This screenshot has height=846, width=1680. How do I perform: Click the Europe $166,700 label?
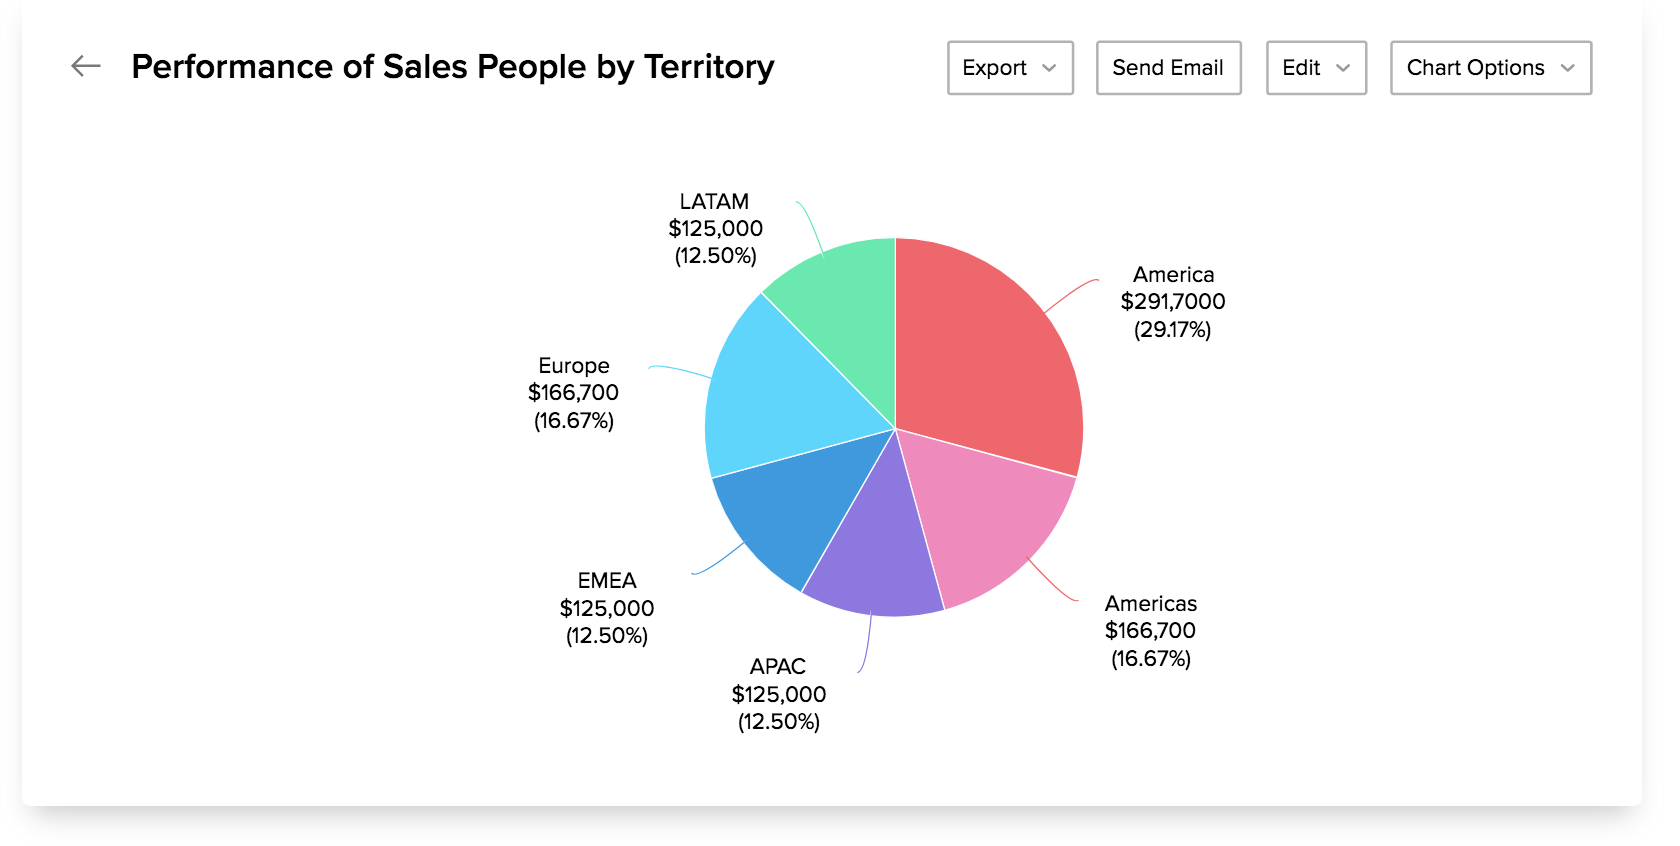click(573, 393)
